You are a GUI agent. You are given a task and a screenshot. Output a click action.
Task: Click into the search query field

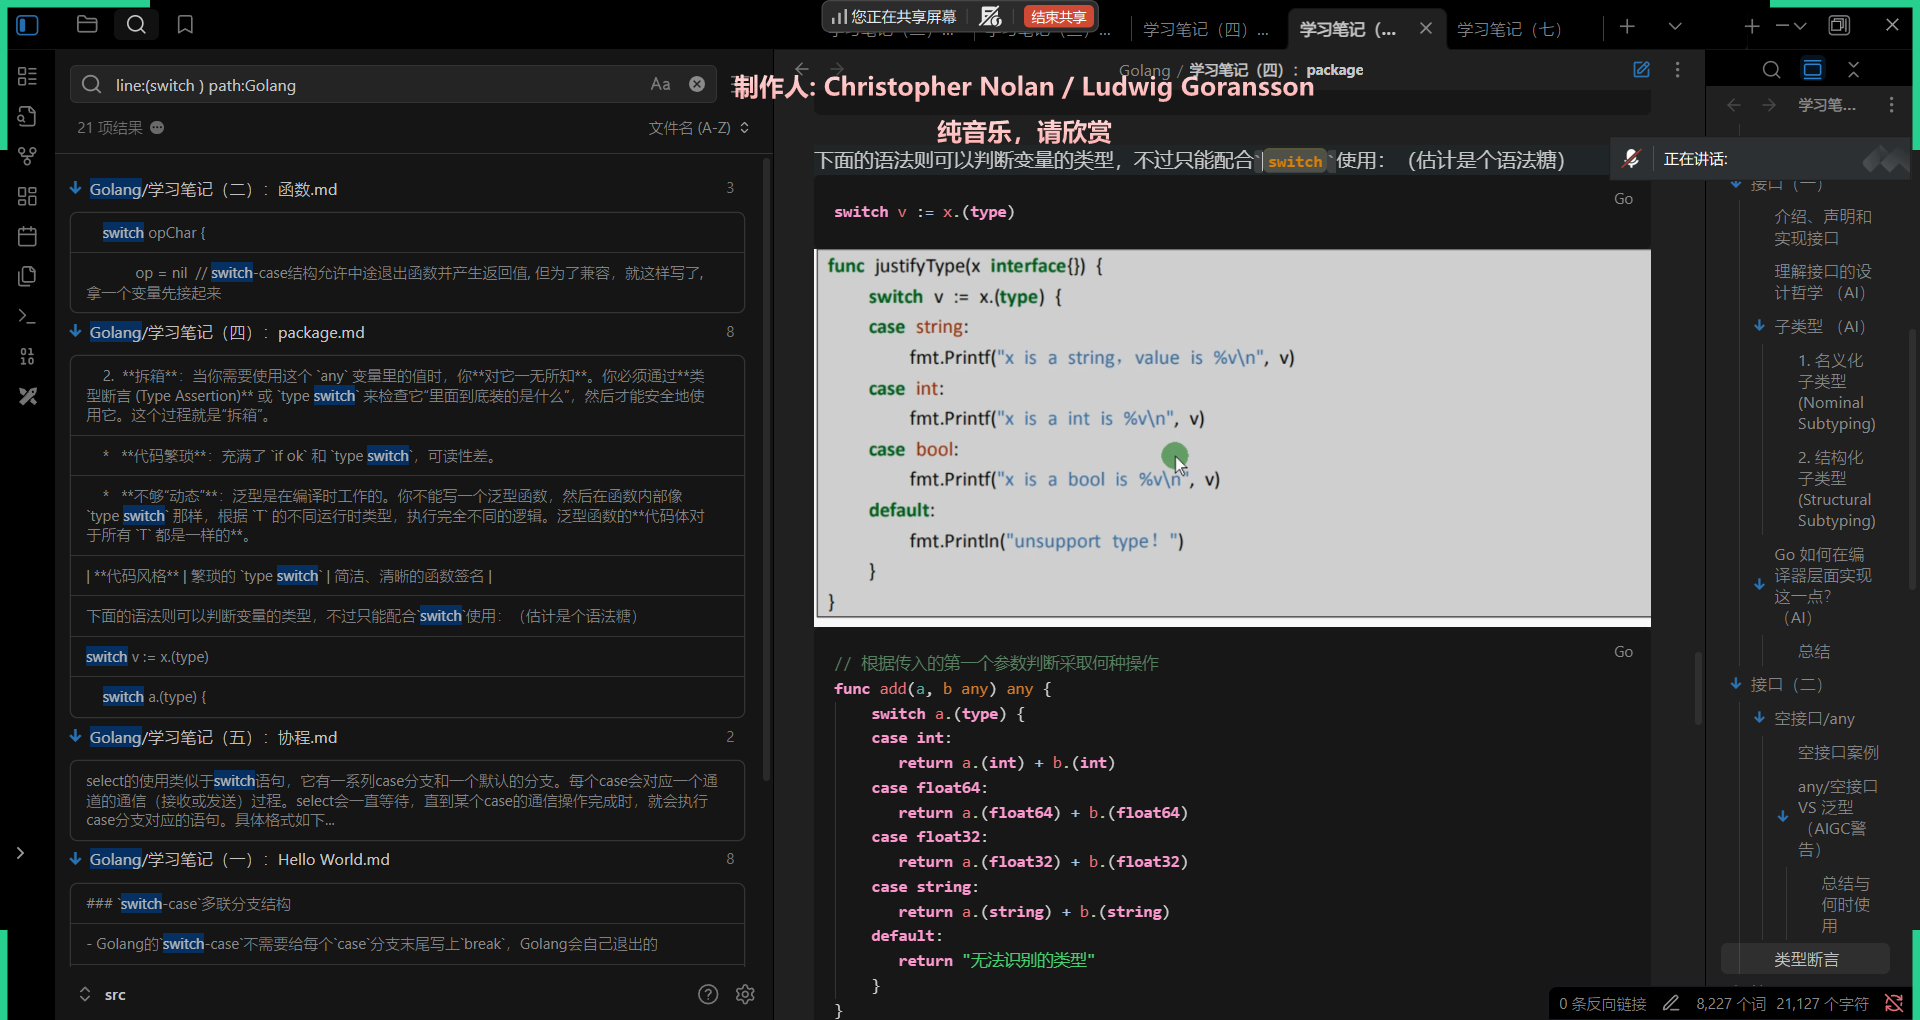click(370, 85)
